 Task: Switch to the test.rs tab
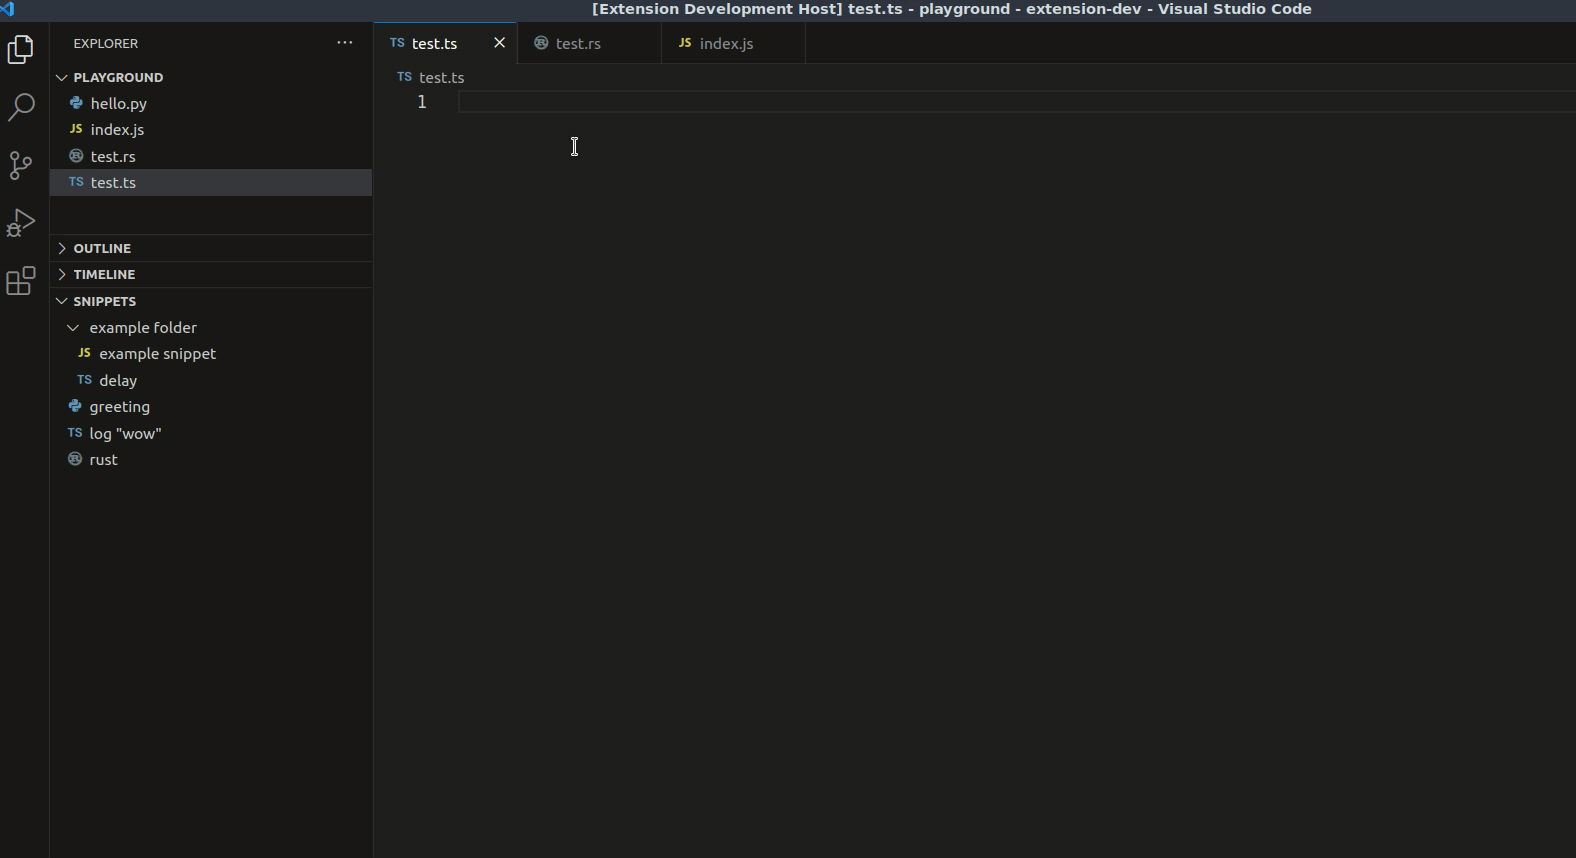point(578,44)
